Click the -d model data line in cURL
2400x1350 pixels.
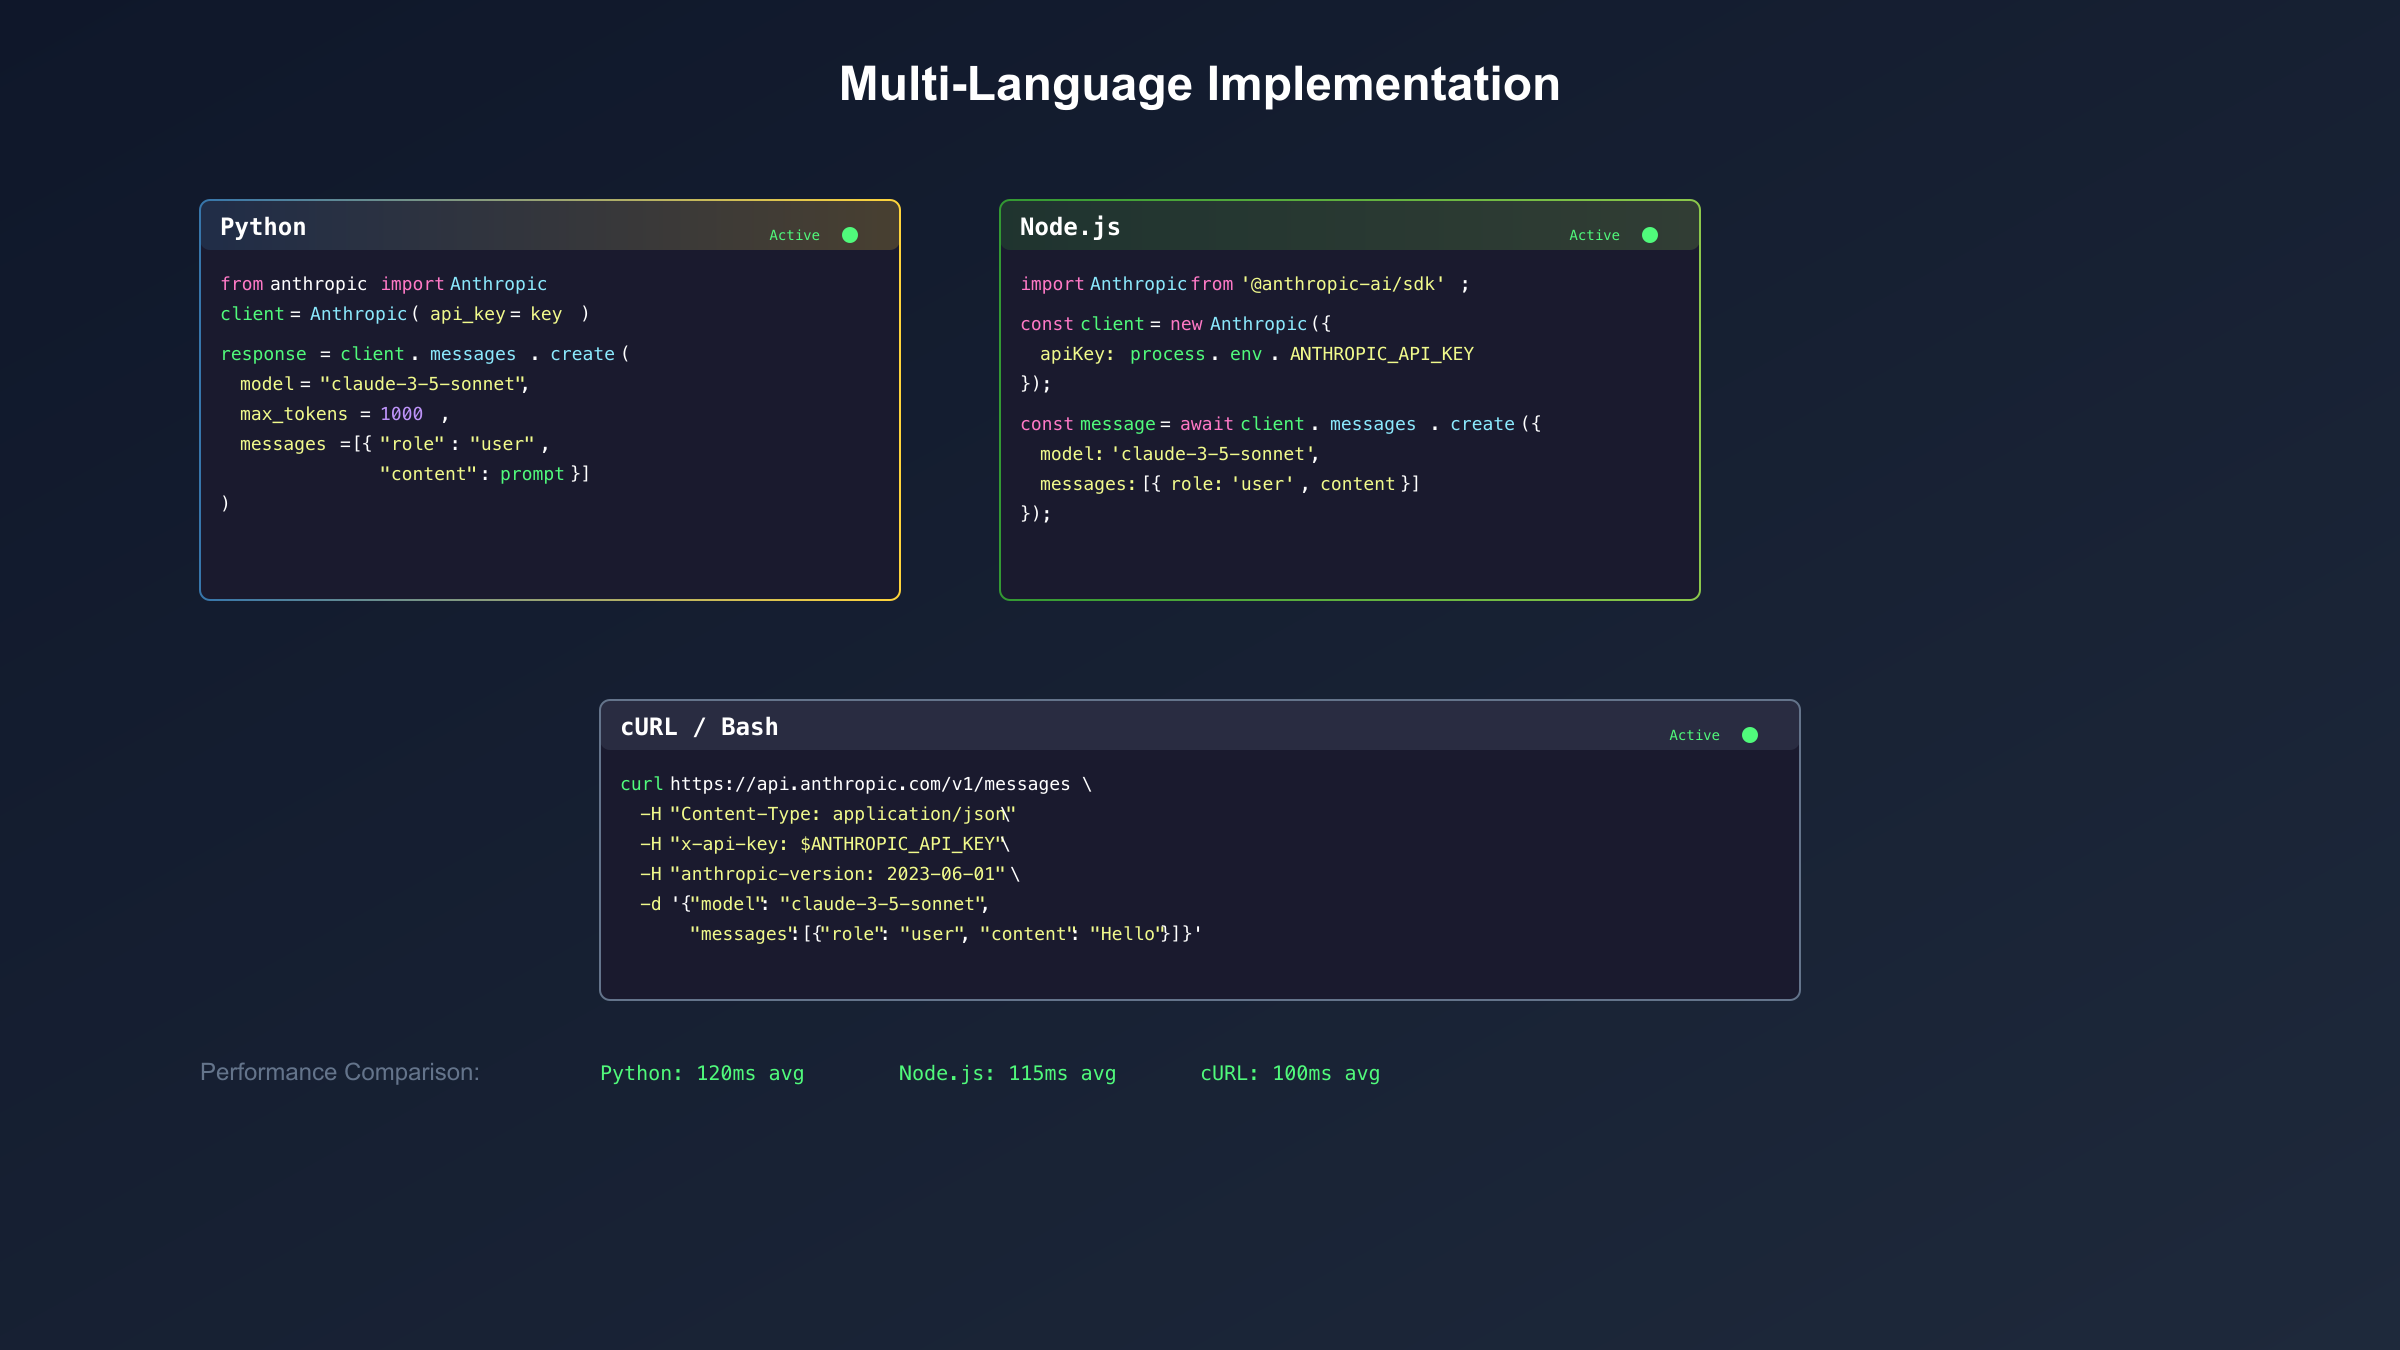click(815, 904)
